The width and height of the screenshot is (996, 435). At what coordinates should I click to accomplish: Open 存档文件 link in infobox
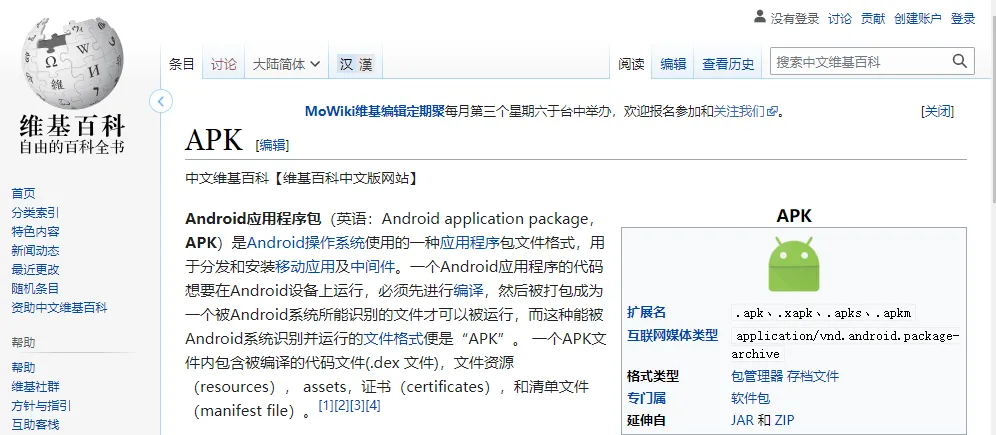812,377
